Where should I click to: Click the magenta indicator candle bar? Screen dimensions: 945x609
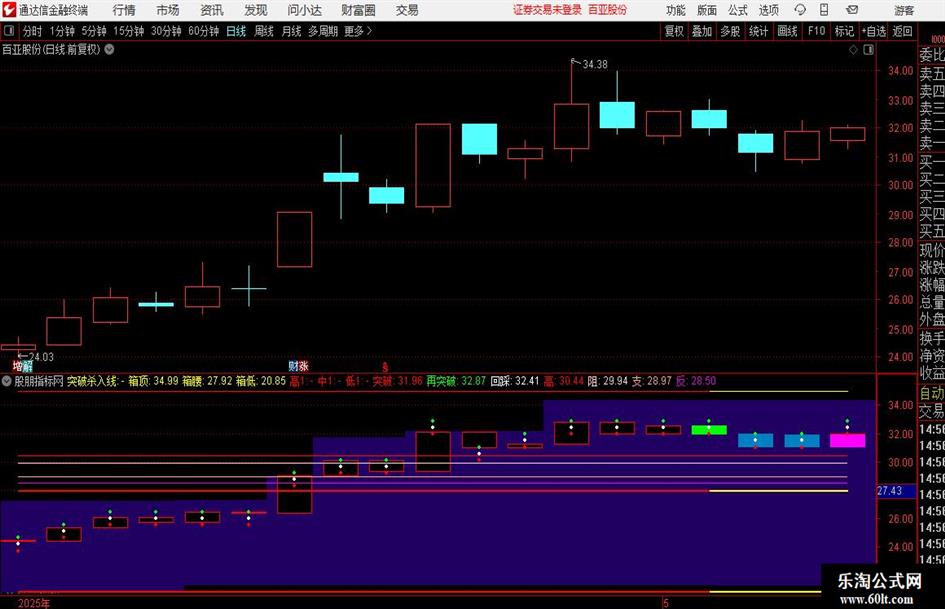coord(847,441)
